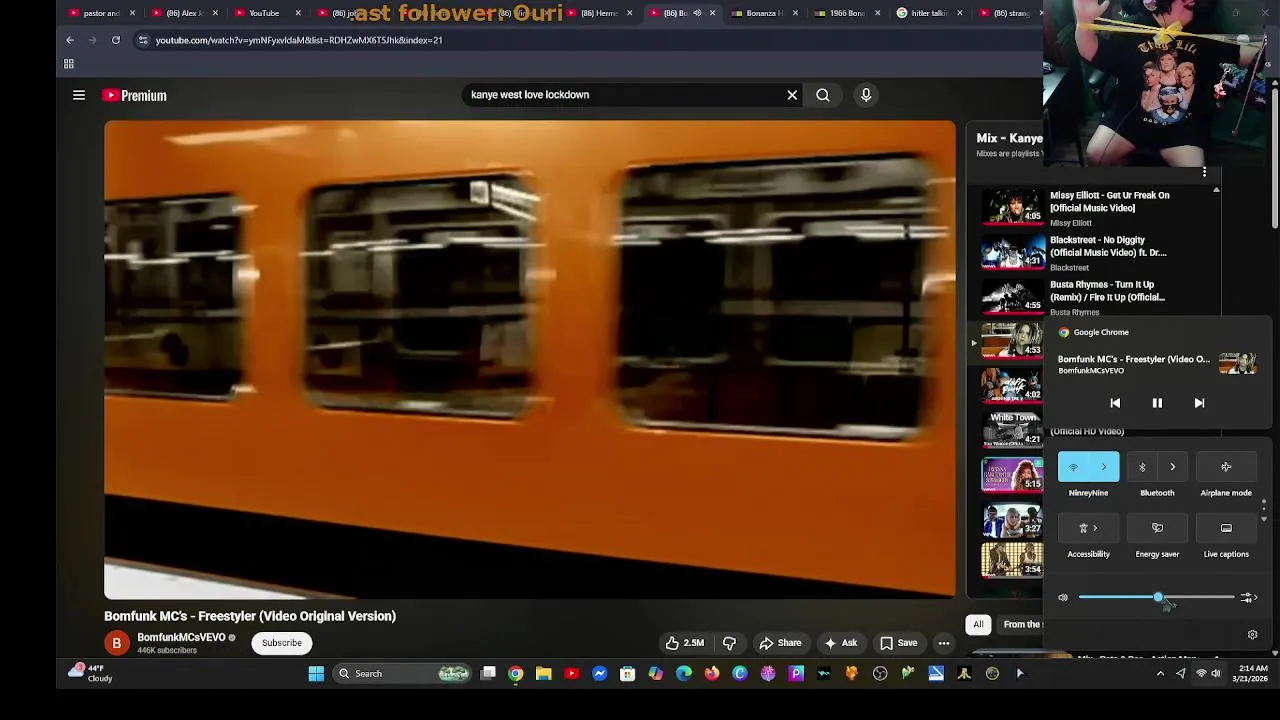Screen dimensions: 1280x720
Task: Play the White Town 4:21 video thumbnail
Action: [1012, 429]
